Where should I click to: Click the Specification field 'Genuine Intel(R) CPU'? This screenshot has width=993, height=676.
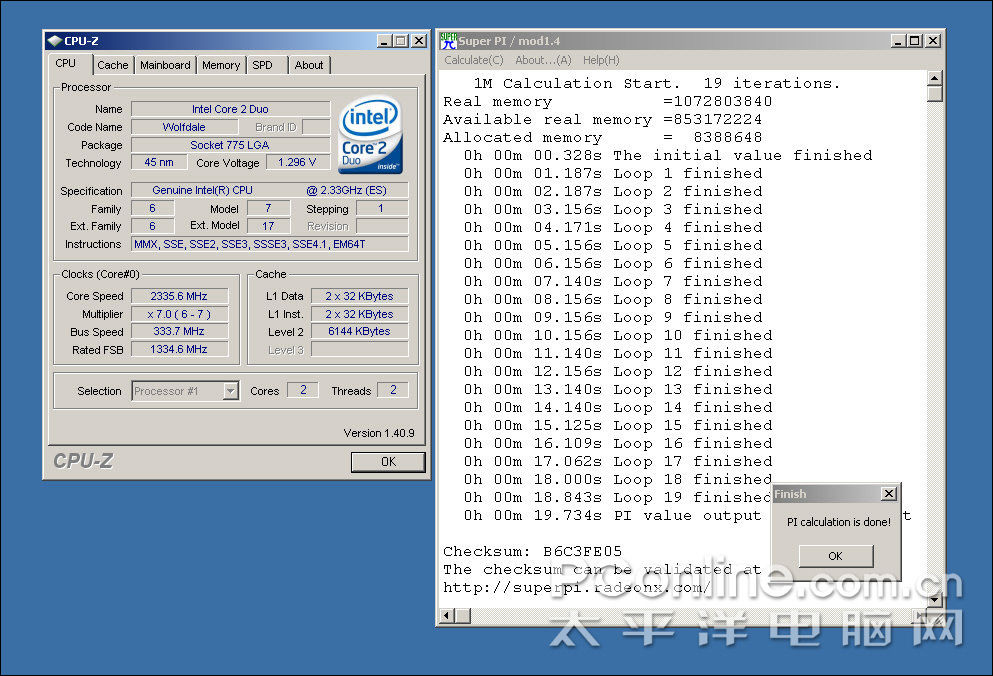click(270, 190)
